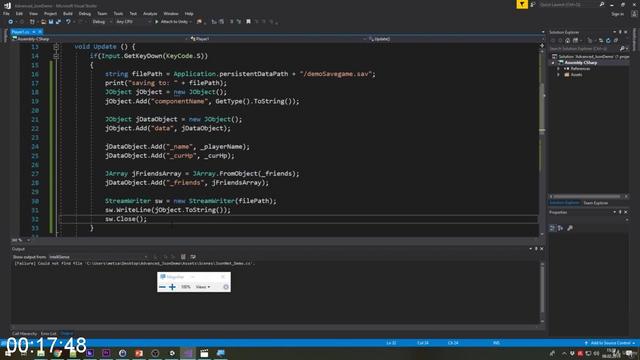
Task: Click the Solution Explorer Home icon
Action: (568, 40)
